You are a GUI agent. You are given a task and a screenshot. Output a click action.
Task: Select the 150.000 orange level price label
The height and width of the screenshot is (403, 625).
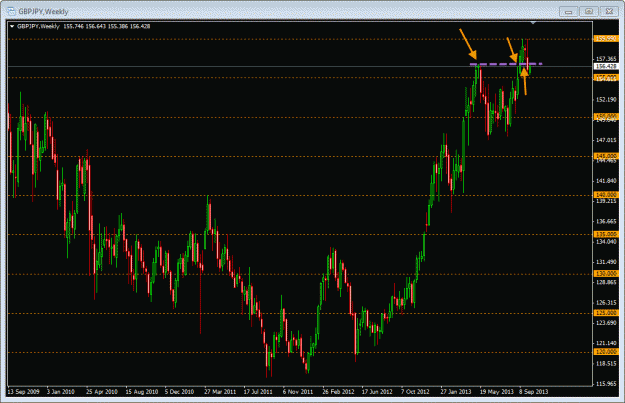606,116
